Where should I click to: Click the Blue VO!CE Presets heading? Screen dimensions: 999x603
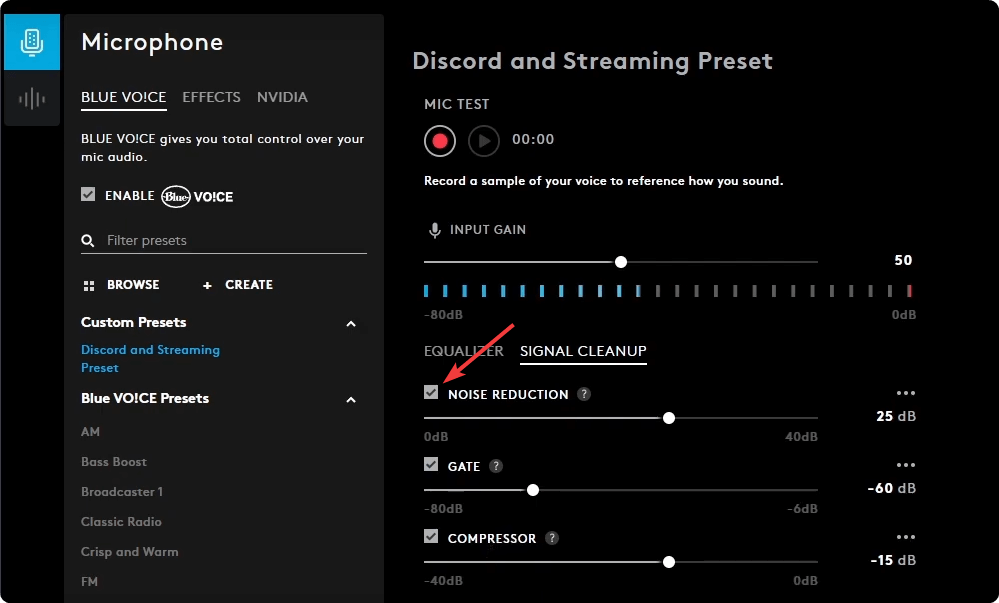click(145, 398)
